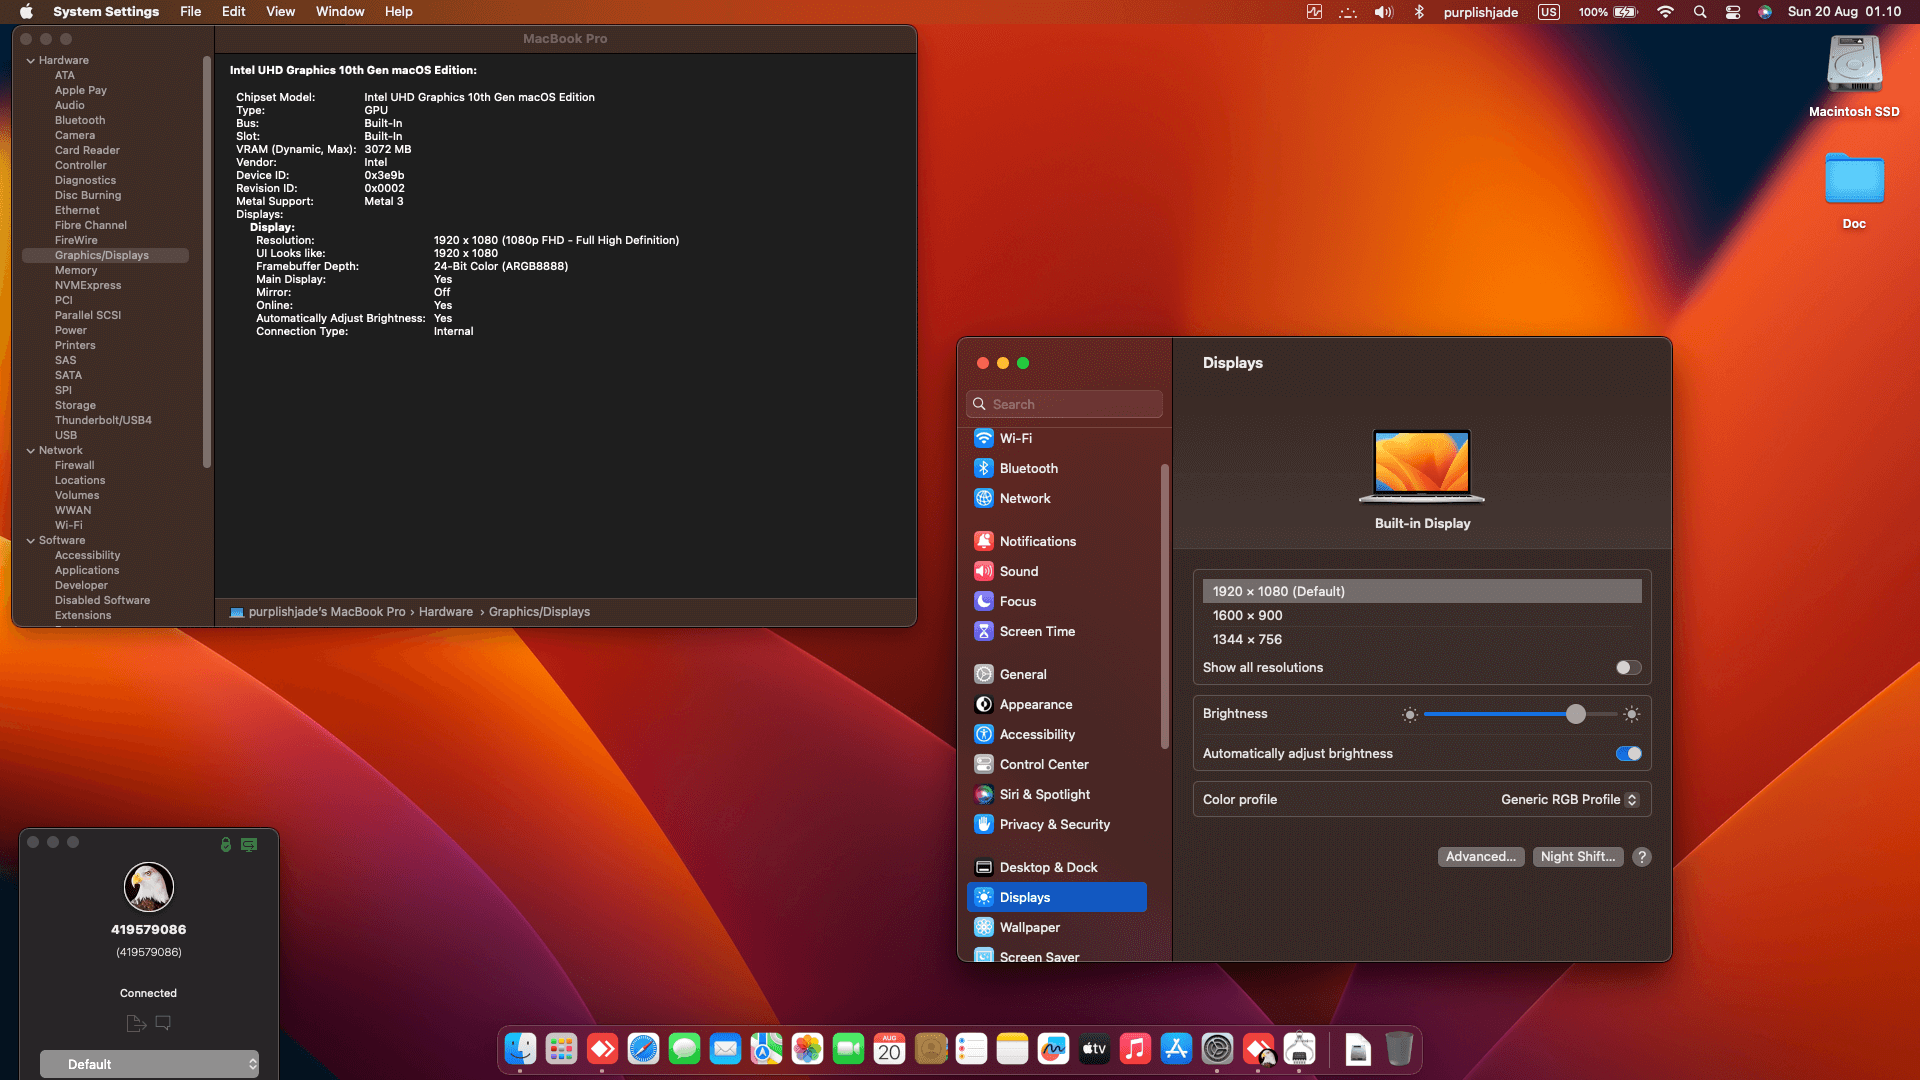
Task: Click the Advanced... button
Action: tap(1480, 857)
